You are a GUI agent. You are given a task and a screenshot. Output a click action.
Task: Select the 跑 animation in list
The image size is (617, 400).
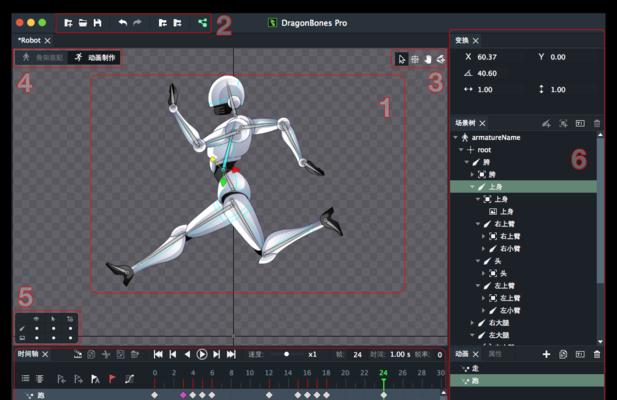(527, 381)
